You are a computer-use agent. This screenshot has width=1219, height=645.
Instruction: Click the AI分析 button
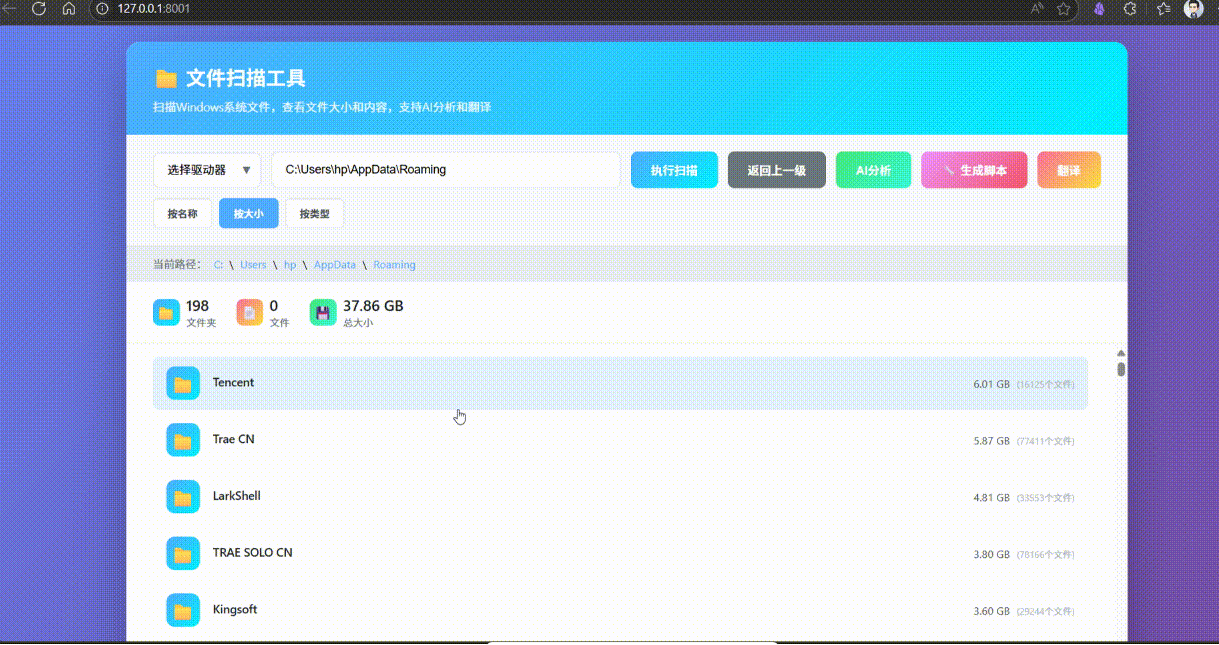coord(873,170)
